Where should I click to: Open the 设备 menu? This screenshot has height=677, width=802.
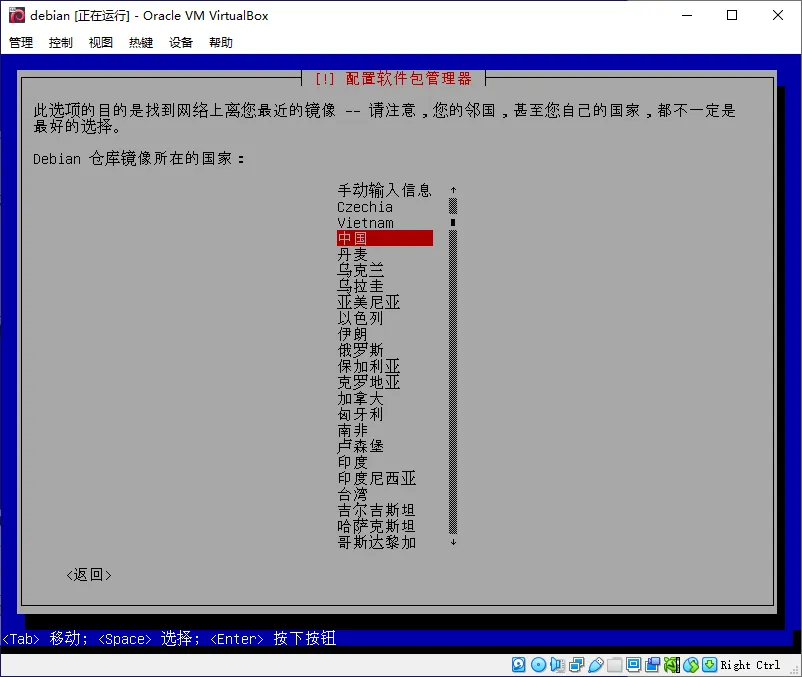coord(181,42)
